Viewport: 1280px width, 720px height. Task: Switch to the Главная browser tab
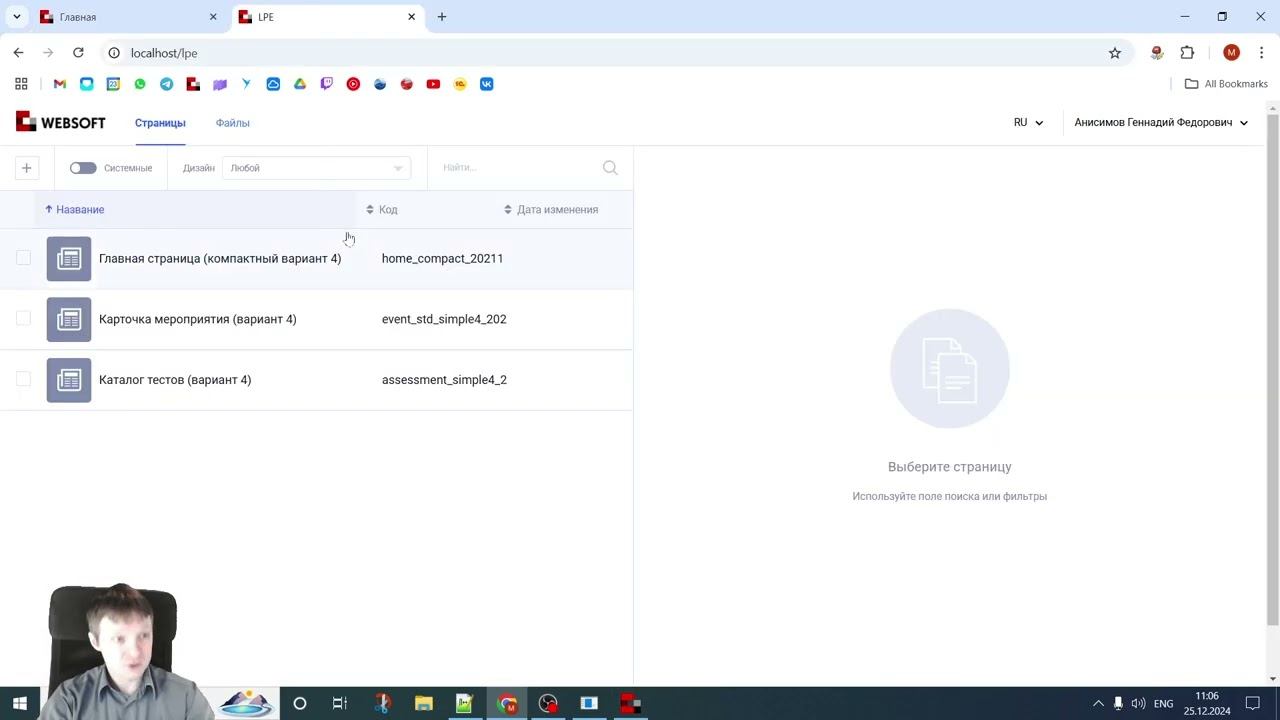[128, 17]
